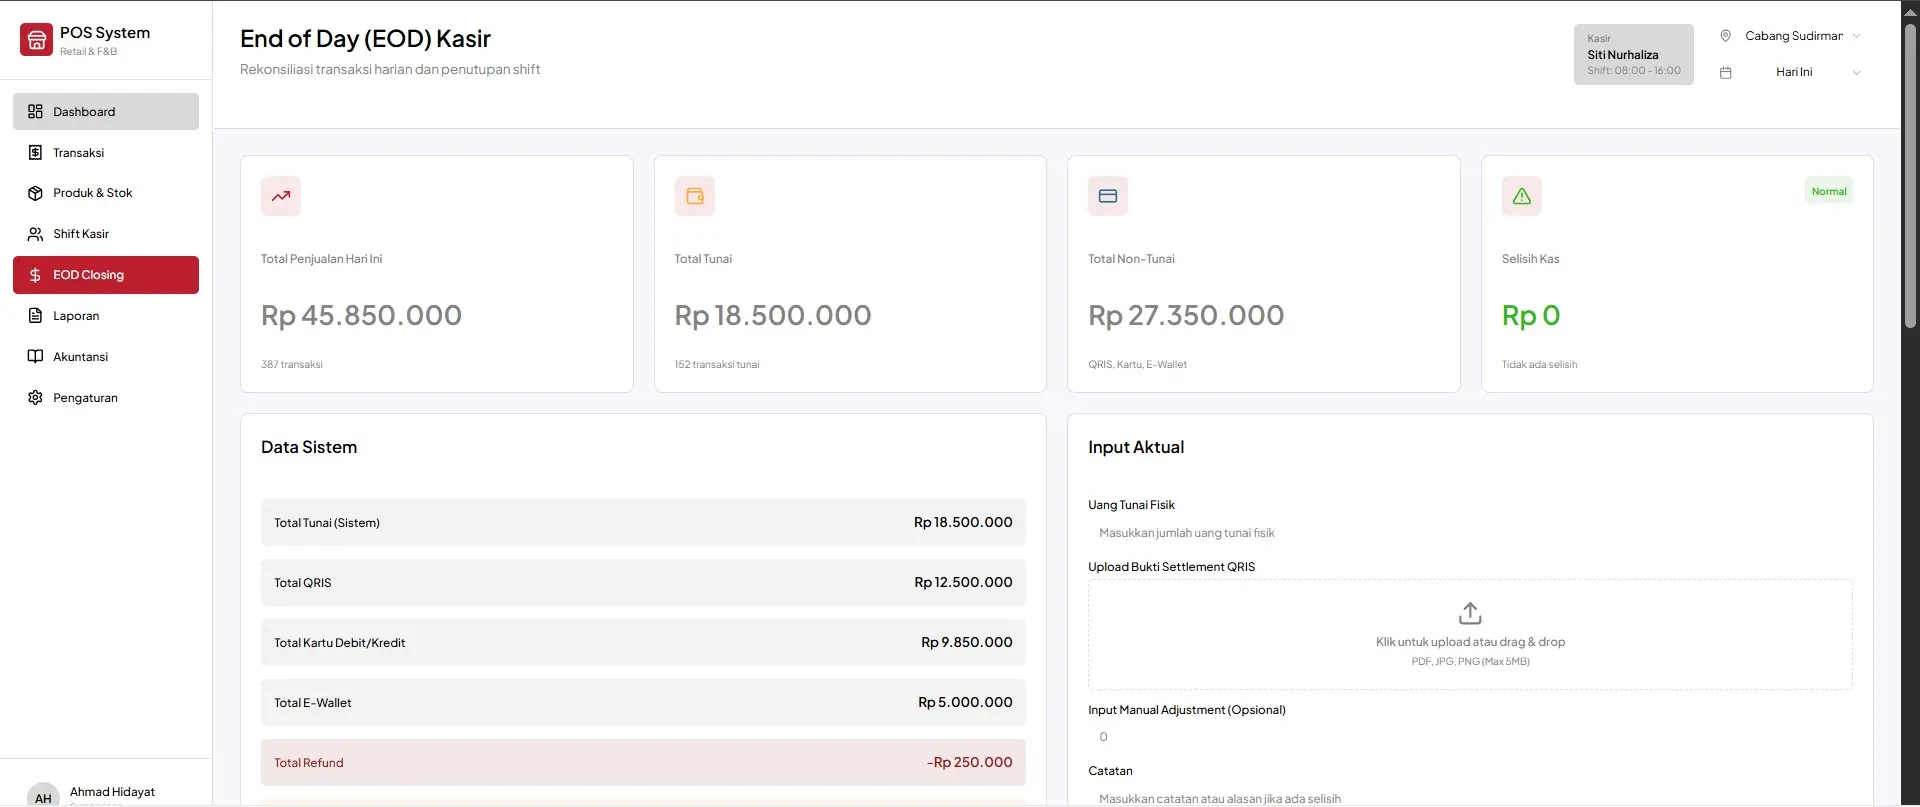Click the card icon on Total Non-Tunai card
This screenshot has width=1920, height=807.
pos(1108,196)
